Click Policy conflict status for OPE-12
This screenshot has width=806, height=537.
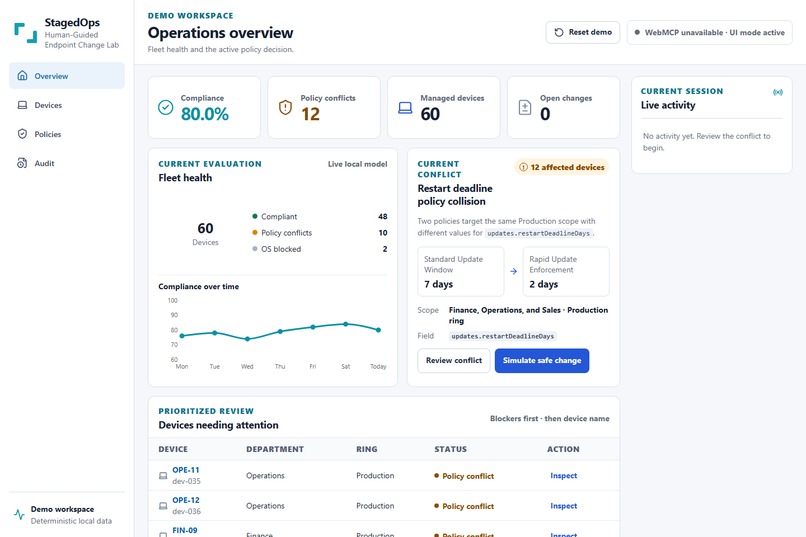tap(464, 506)
